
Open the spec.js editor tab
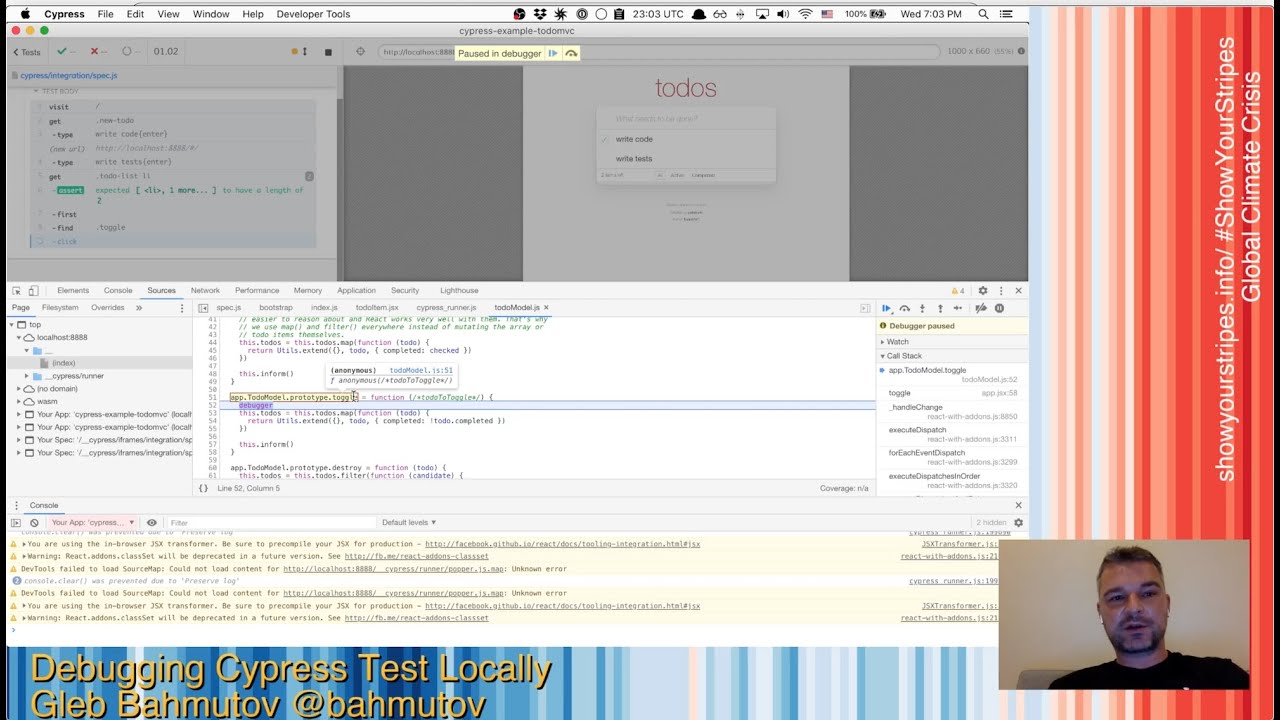(x=229, y=308)
